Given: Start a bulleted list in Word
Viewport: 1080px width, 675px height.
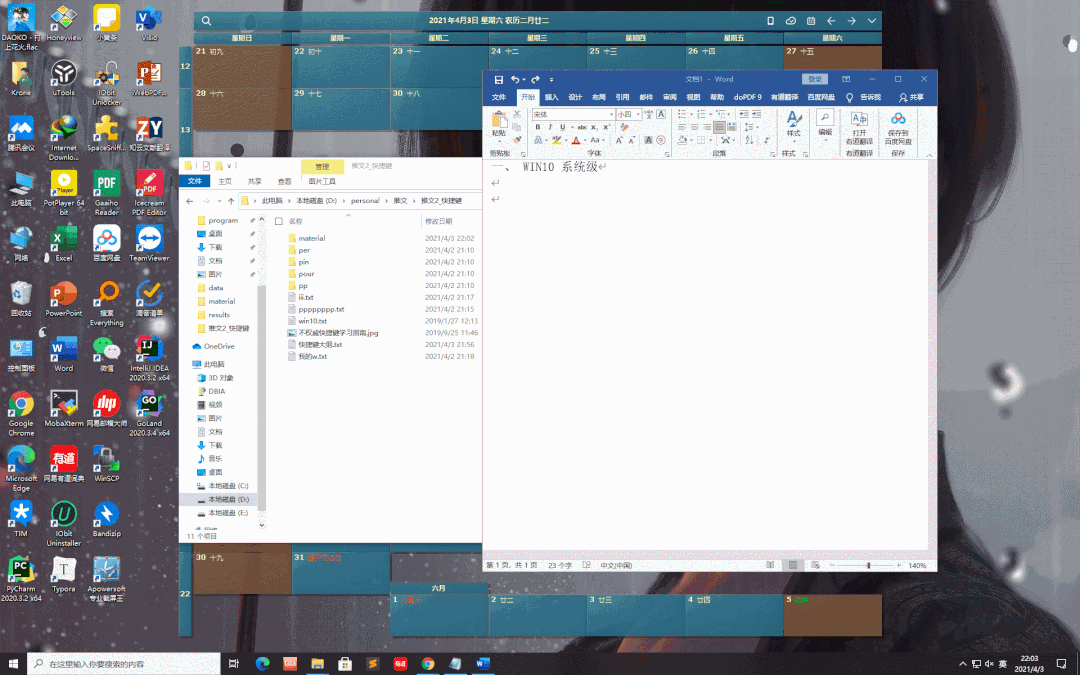Looking at the screenshot, I should point(683,114).
